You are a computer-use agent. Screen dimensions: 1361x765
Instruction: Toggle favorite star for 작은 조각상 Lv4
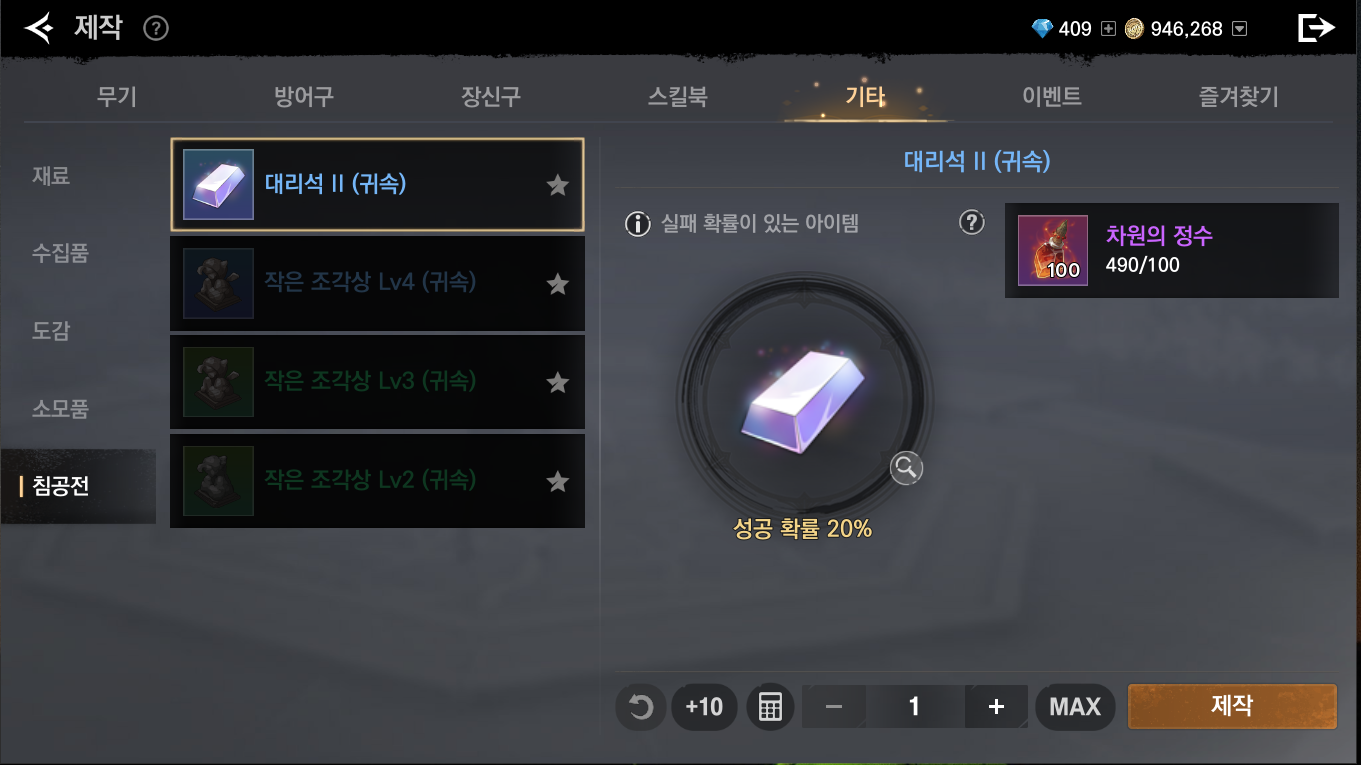558,284
